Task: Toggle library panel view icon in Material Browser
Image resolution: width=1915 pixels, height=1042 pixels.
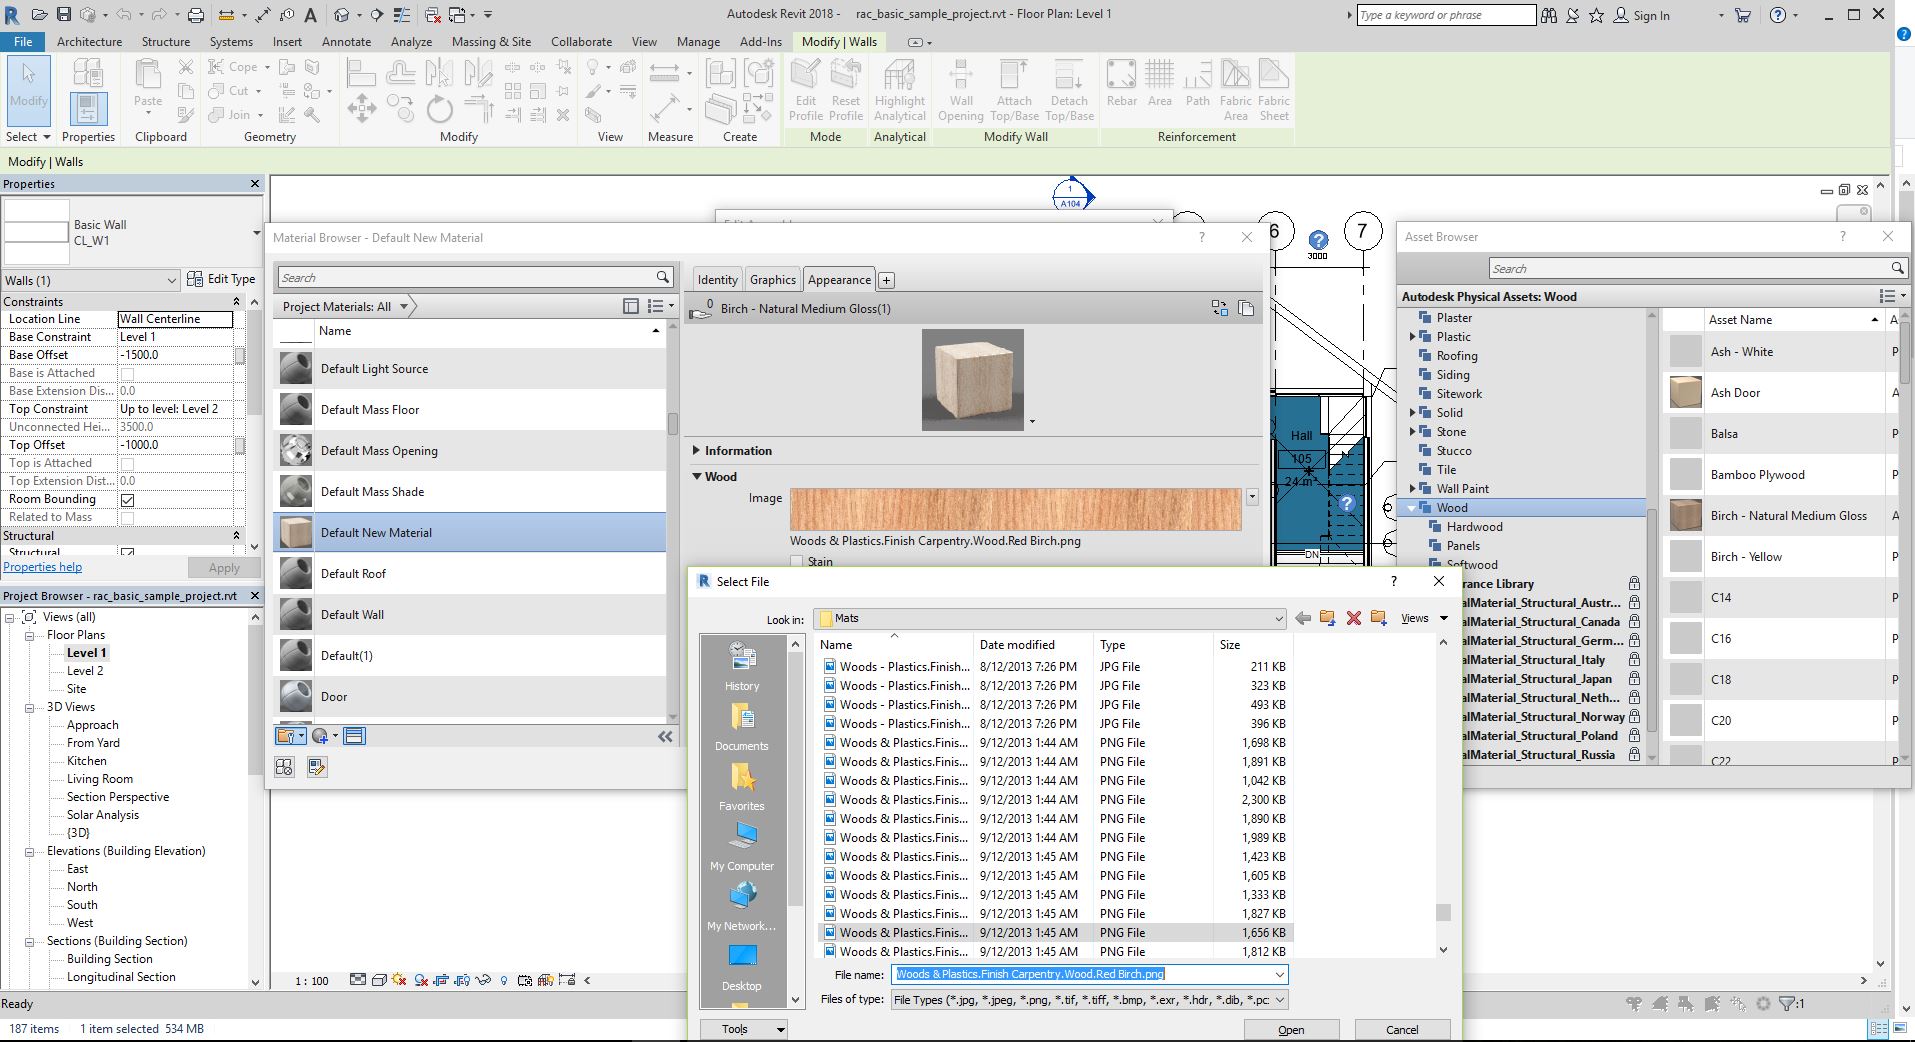Action: point(630,306)
